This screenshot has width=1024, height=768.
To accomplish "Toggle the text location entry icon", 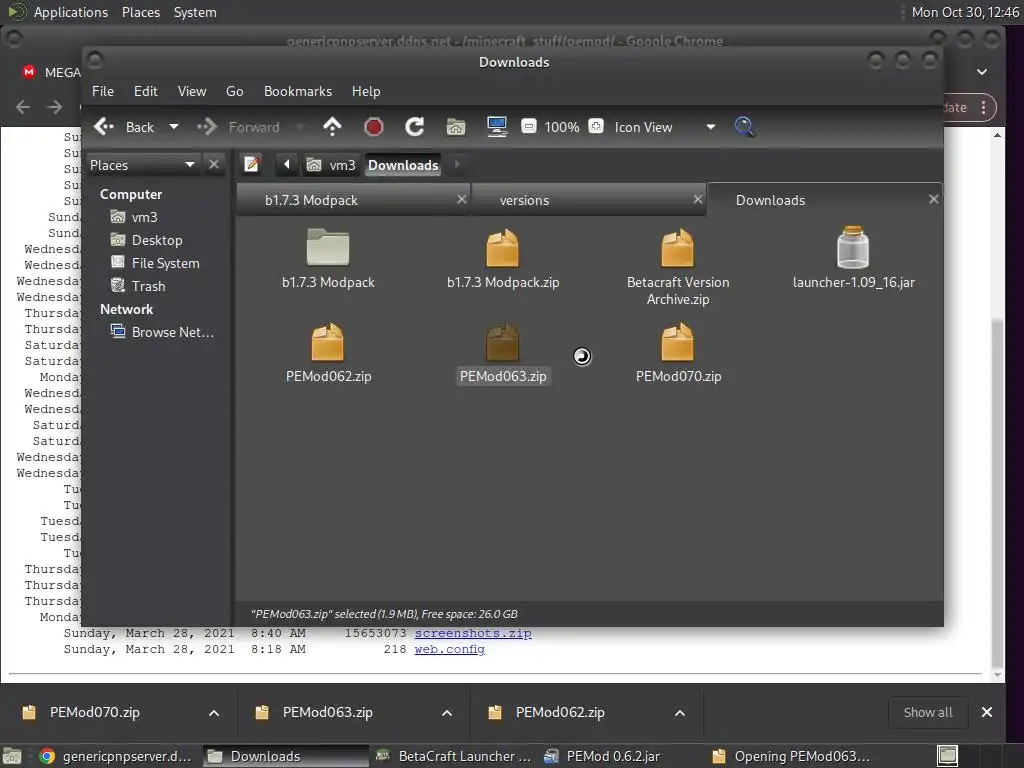I will 251,165.
